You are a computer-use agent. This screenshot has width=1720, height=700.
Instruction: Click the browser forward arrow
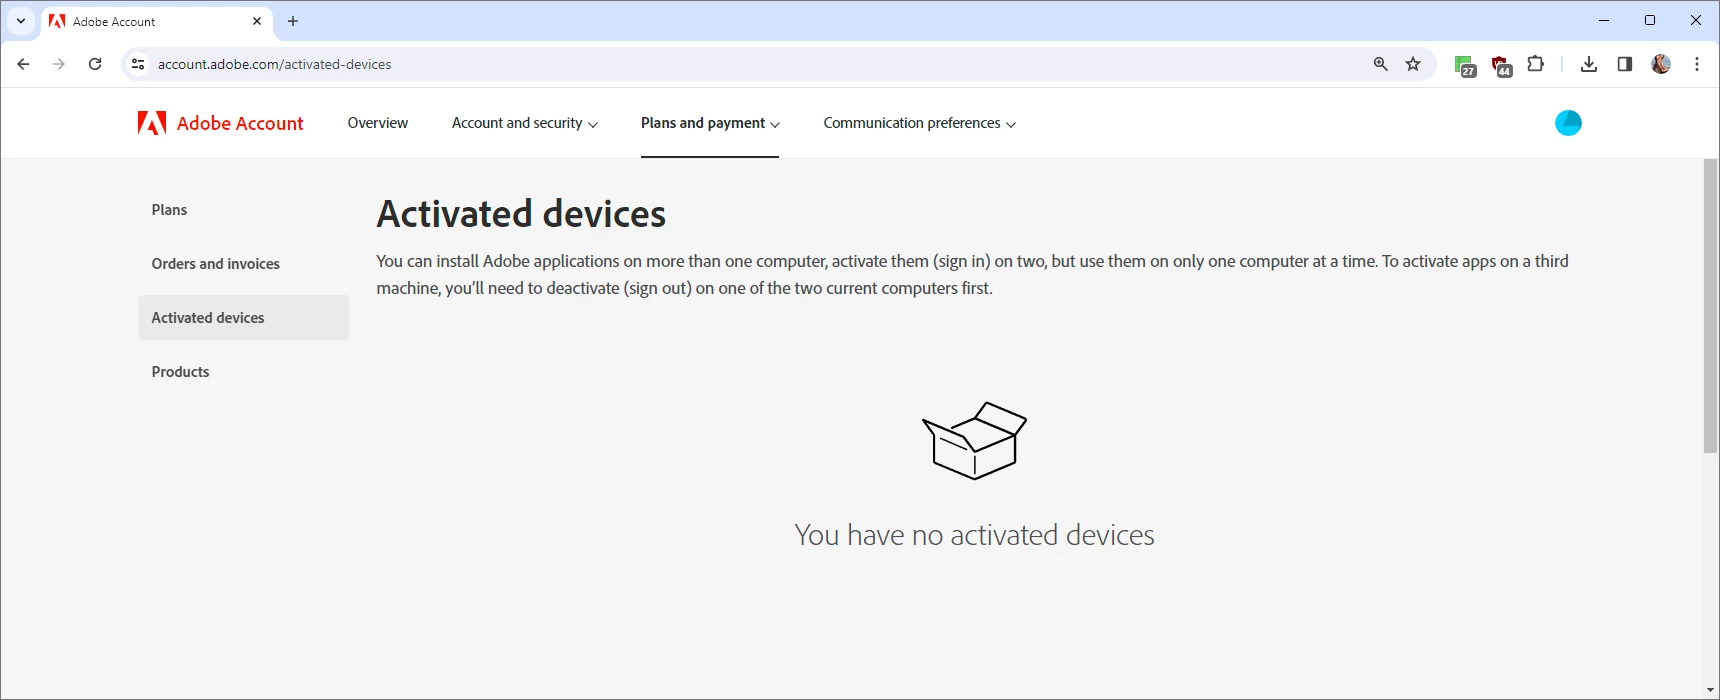tap(59, 64)
